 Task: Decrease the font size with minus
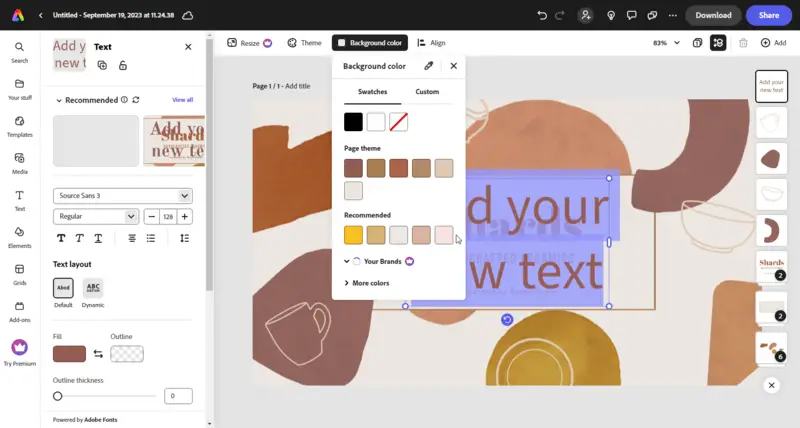[x=152, y=216]
